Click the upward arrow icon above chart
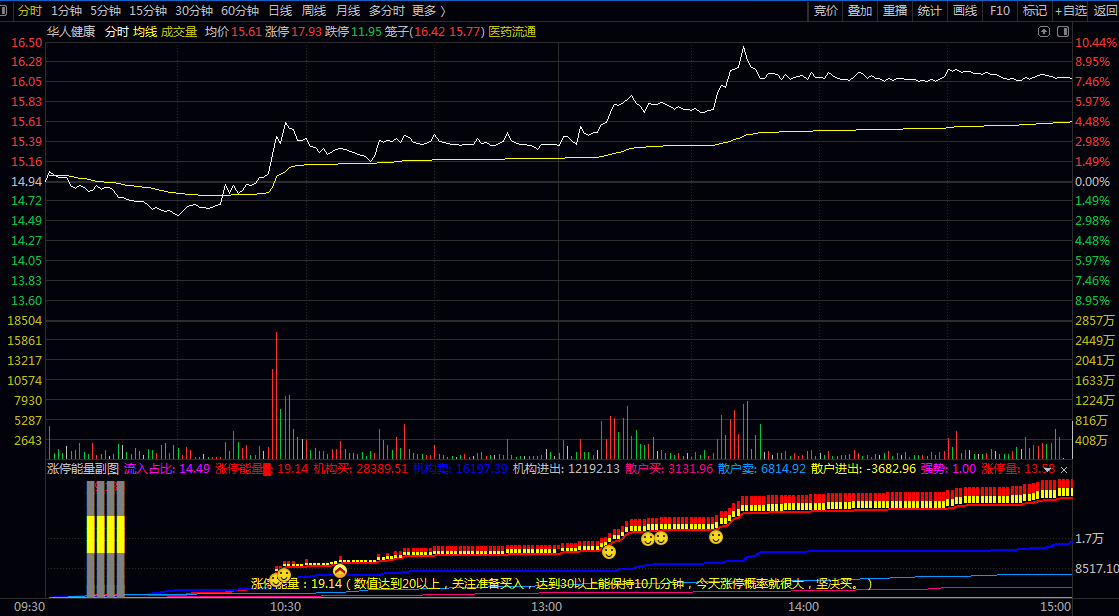The height and width of the screenshot is (616, 1119). pos(1044,31)
